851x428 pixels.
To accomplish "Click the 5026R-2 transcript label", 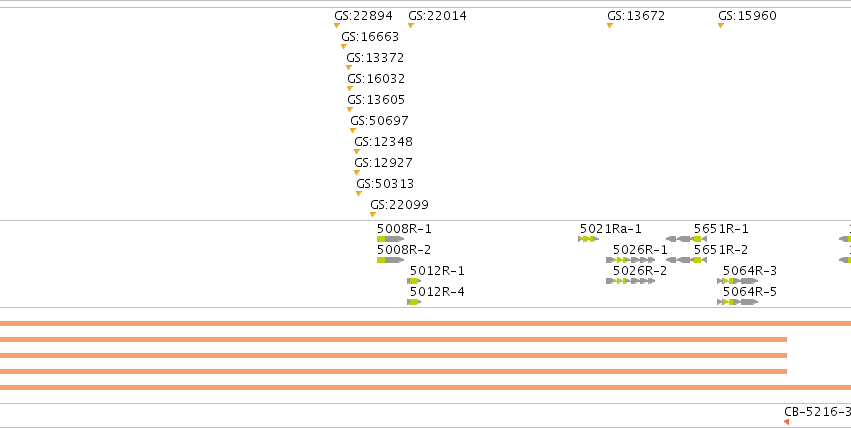I will pos(640,271).
